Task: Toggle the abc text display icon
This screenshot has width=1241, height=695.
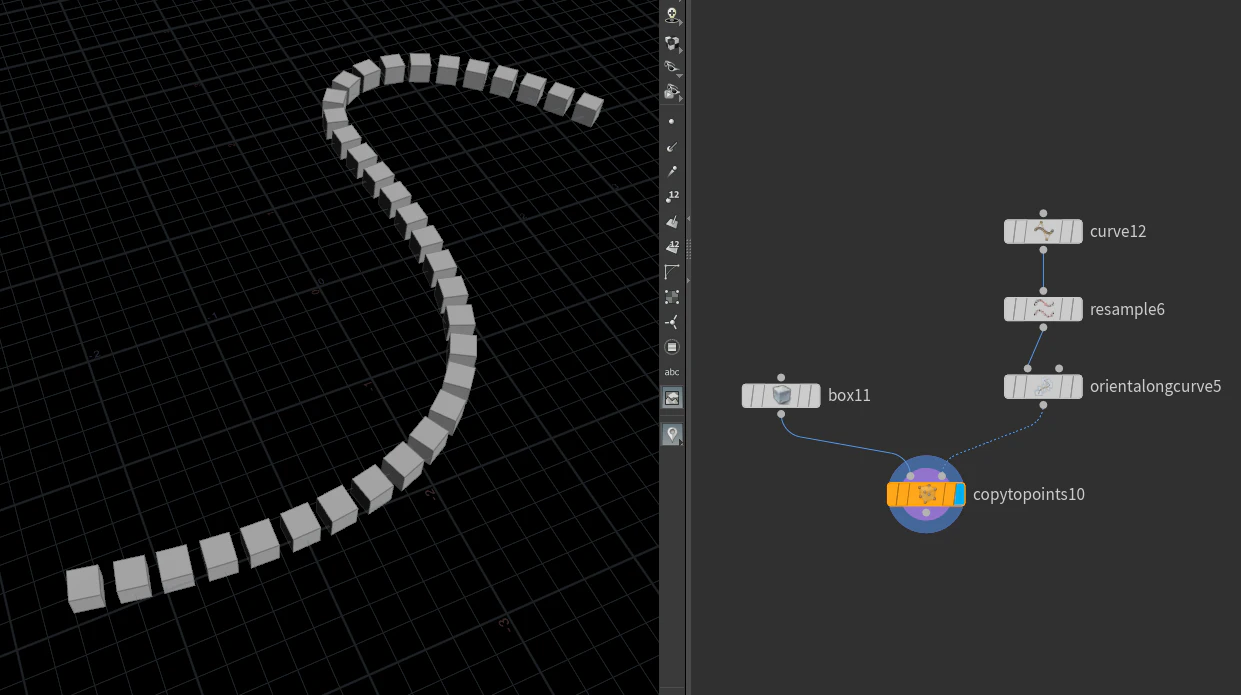Action: (672, 372)
